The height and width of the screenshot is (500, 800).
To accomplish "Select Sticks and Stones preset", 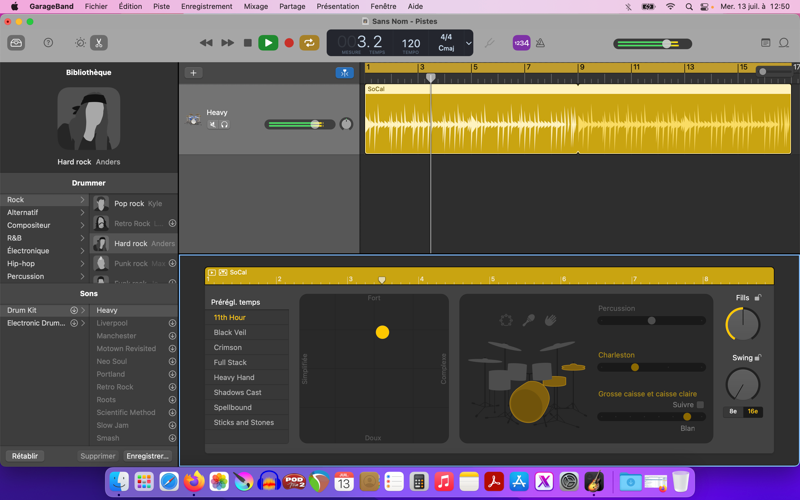I will click(247, 422).
